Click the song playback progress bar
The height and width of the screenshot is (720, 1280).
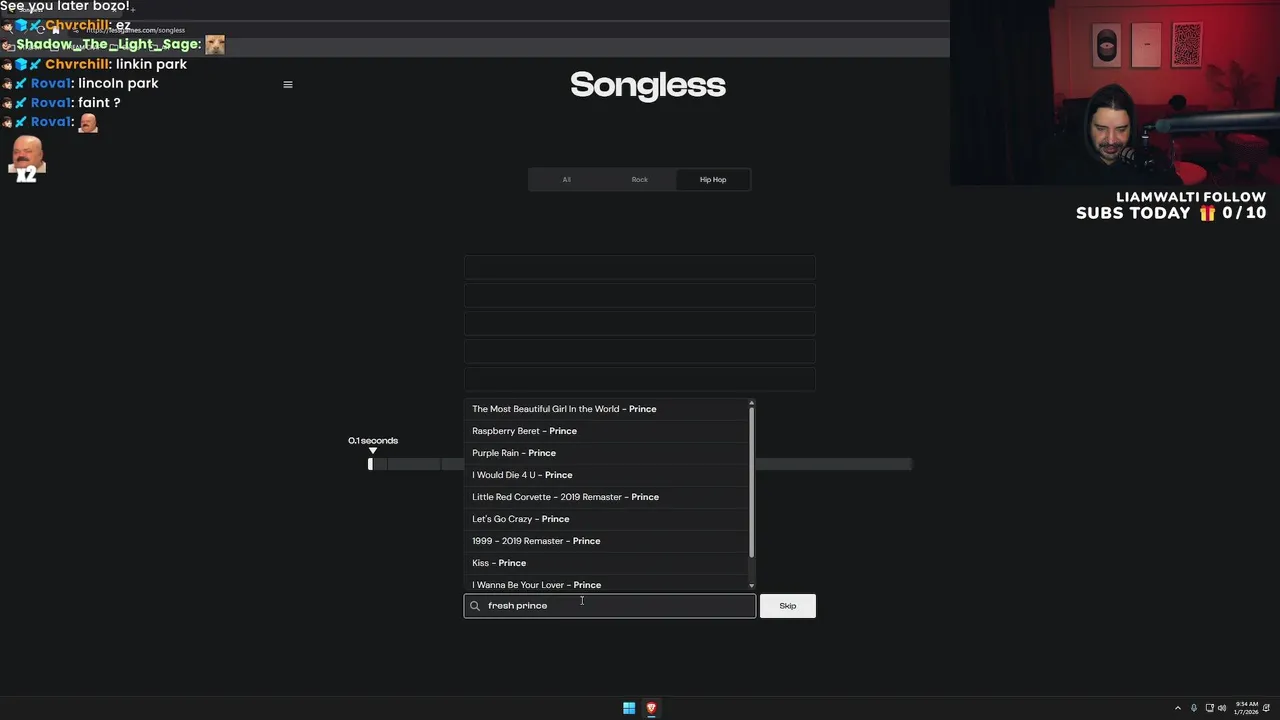(640, 464)
